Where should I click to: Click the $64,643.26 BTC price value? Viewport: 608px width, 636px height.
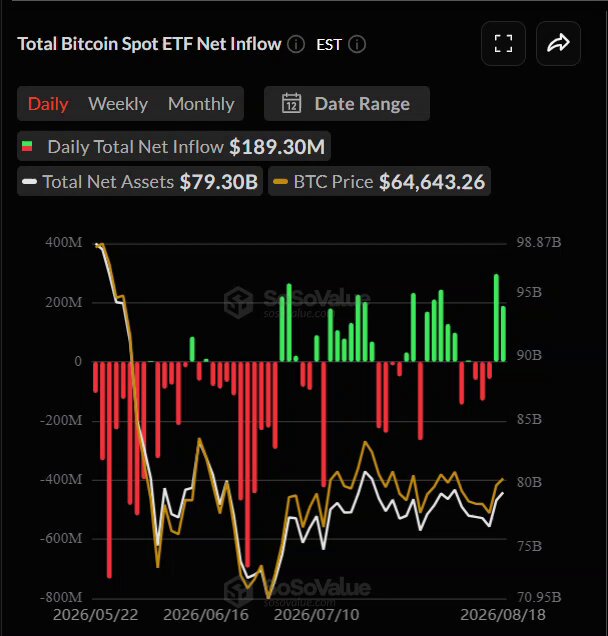tap(432, 182)
